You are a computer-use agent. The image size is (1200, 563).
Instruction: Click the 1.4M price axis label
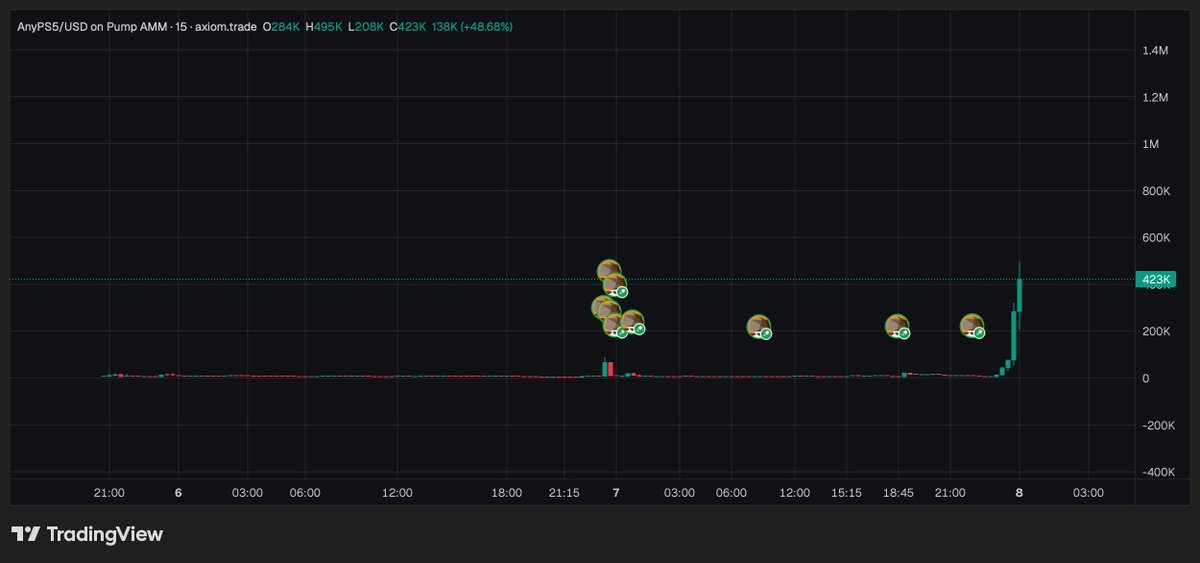(1155, 50)
